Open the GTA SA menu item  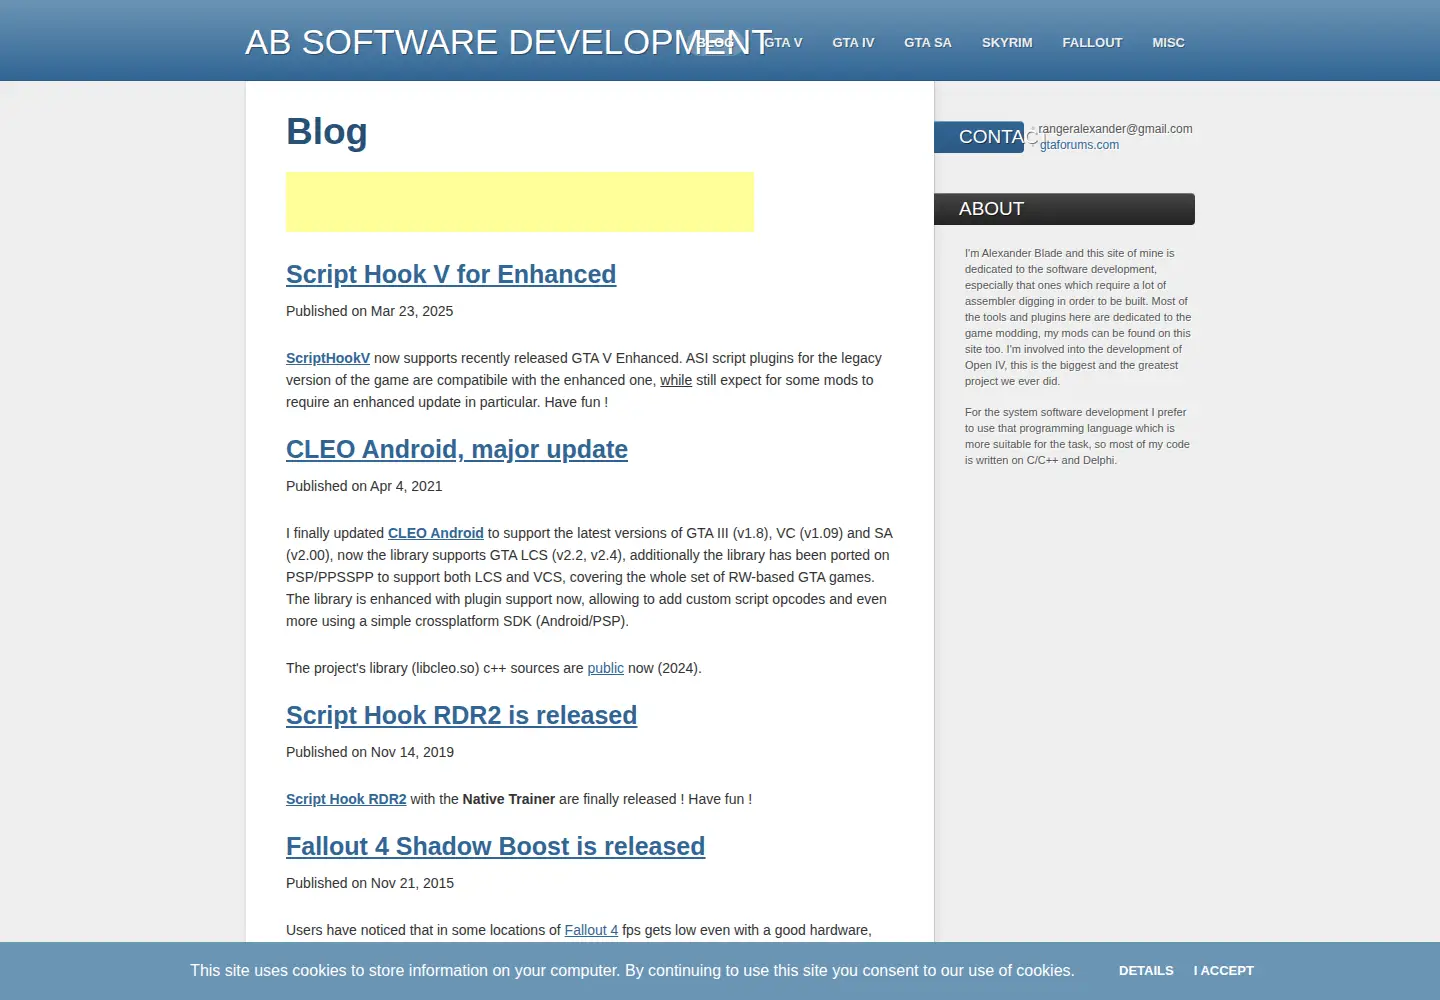(928, 43)
